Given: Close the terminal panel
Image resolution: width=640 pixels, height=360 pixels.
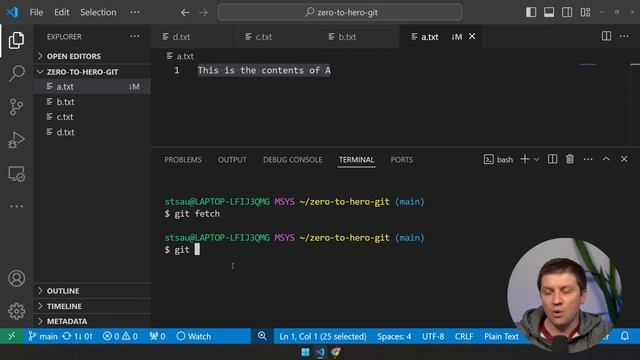Looking at the screenshot, I should (x=624, y=159).
